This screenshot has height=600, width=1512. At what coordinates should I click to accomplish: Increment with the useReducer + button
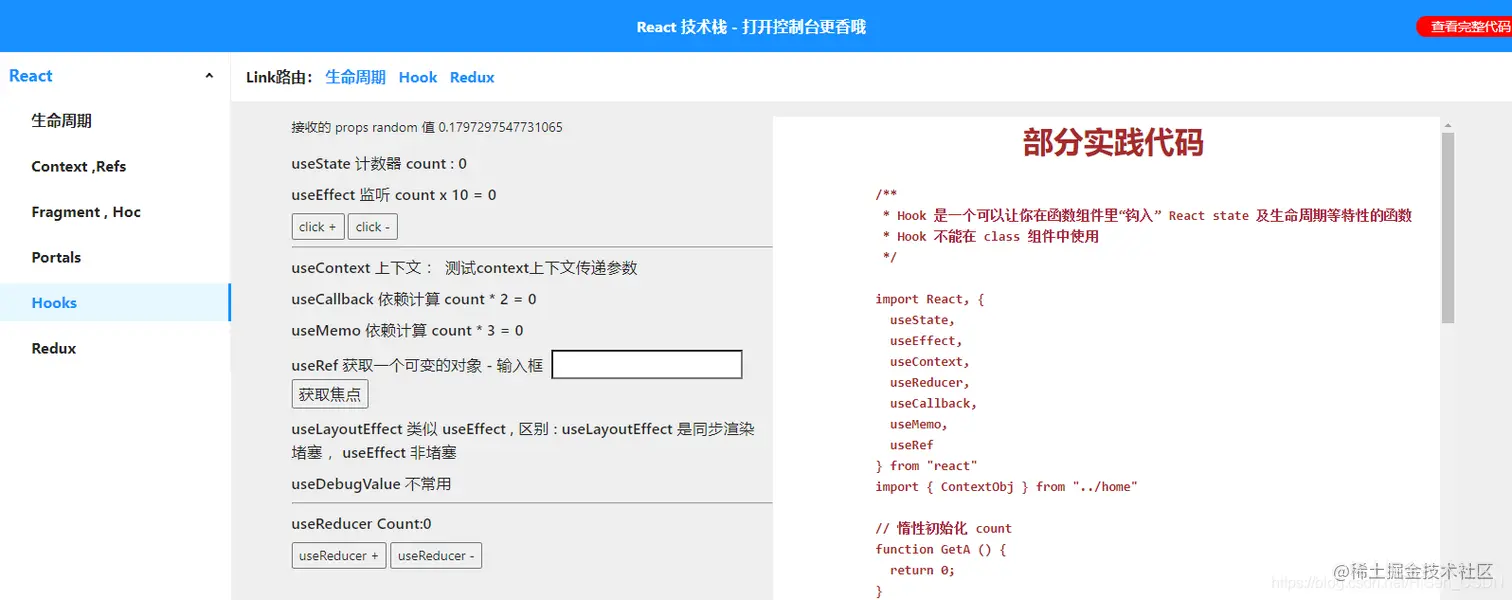[x=338, y=555]
